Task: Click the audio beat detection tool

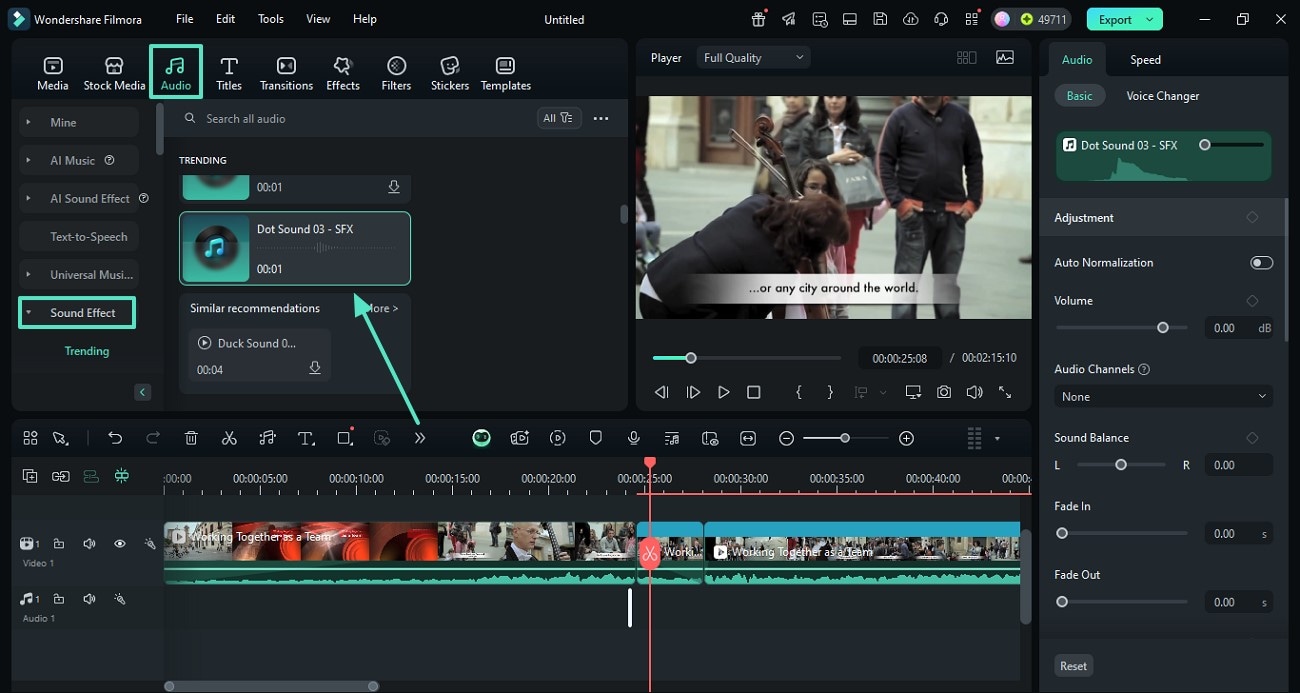Action: click(x=267, y=438)
